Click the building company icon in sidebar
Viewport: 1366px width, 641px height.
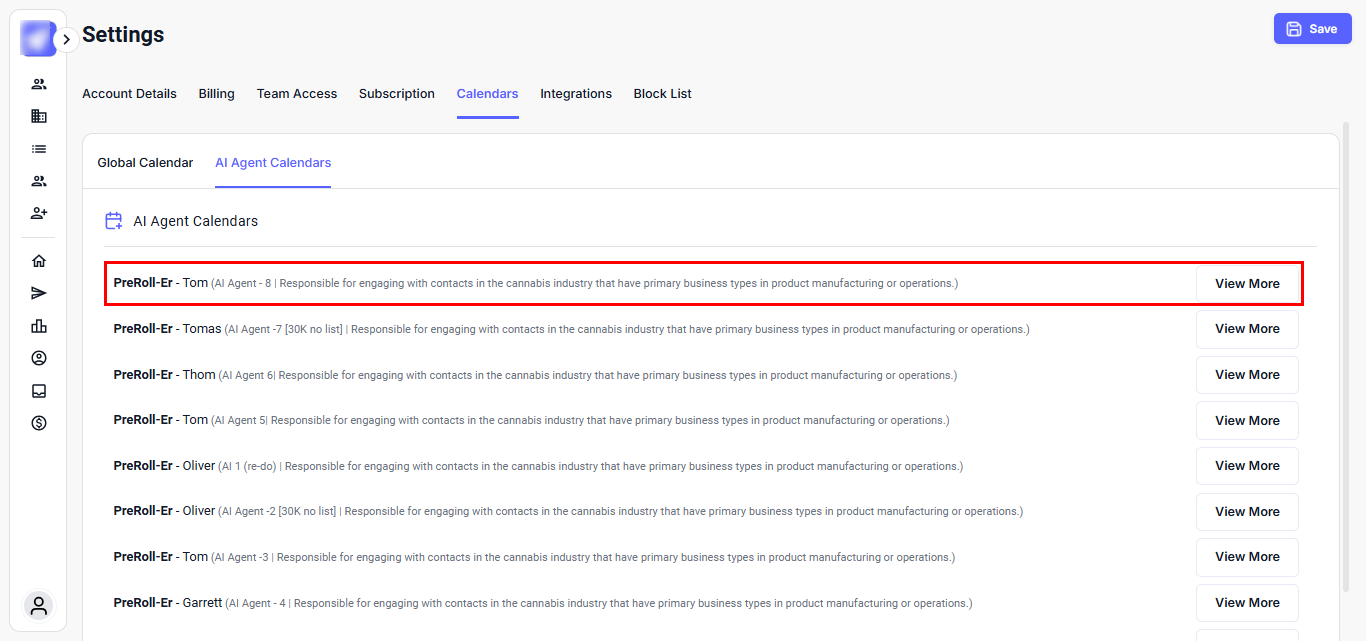(x=39, y=116)
